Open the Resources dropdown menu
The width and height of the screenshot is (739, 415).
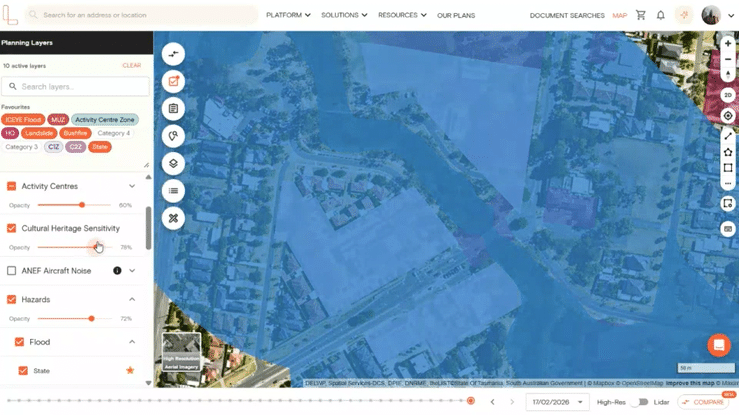pos(402,15)
